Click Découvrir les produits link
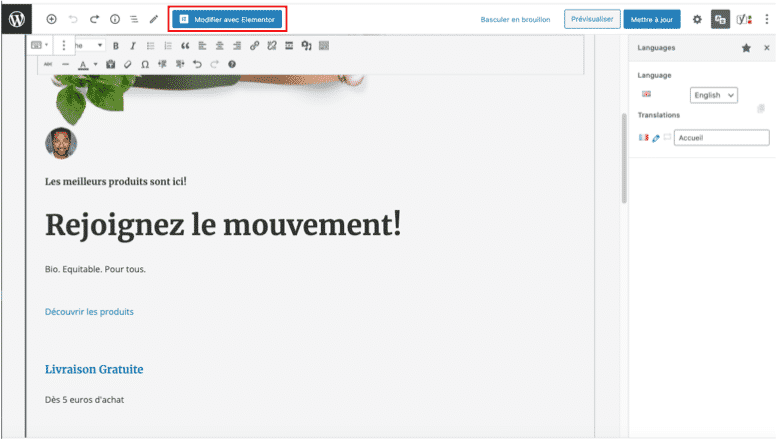 click(89, 312)
